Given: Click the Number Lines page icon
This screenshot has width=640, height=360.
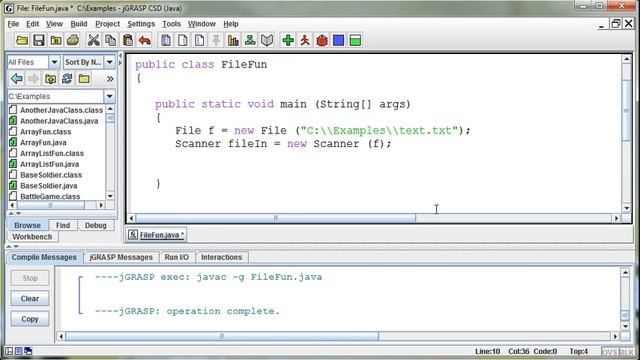Looking at the screenshot, I should tap(200, 40).
